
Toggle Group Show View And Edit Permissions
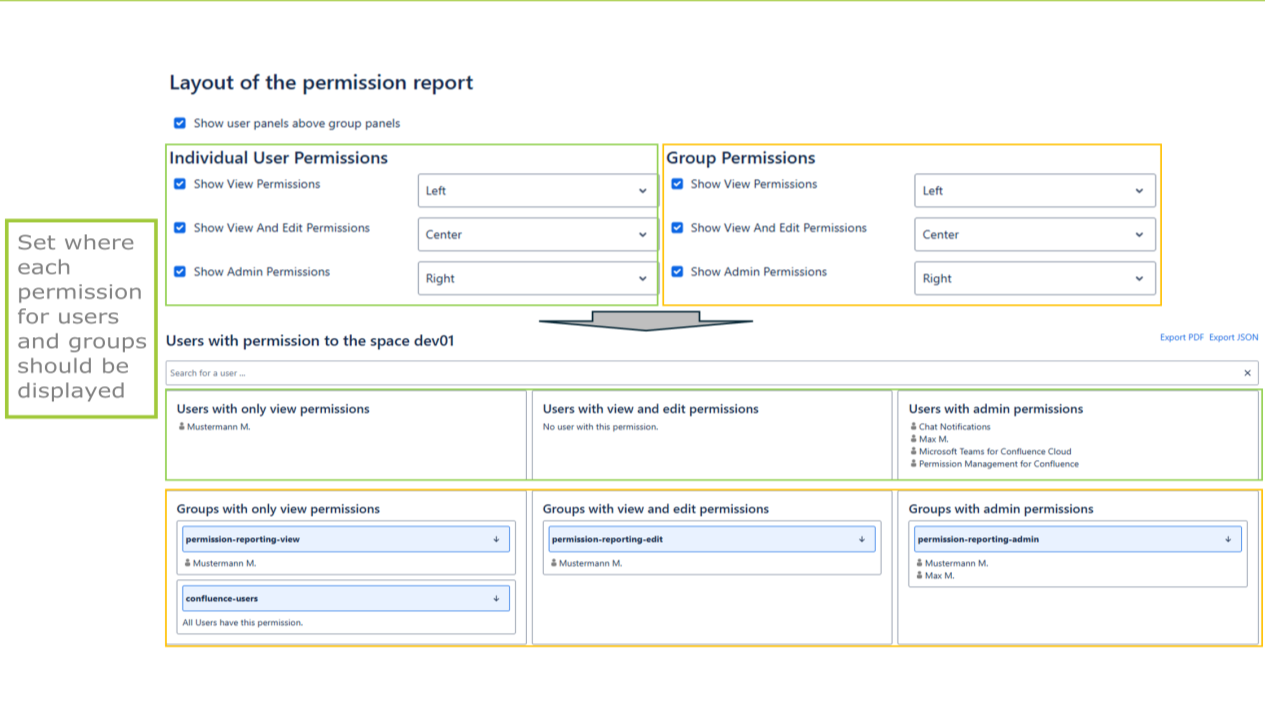(x=677, y=228)
